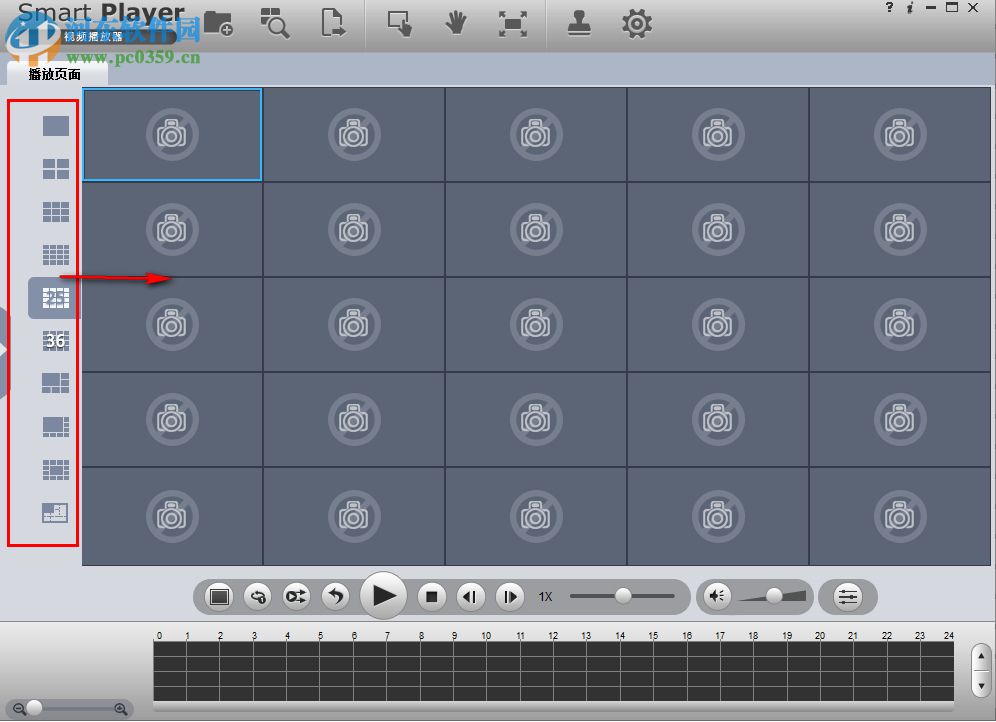Click hour 18 on the timeline
996x722 pixels.
click(753, 636)
